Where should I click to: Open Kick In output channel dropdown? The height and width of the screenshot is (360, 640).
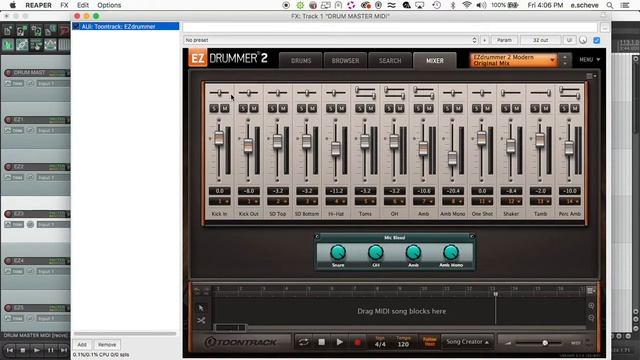(220, 201)
